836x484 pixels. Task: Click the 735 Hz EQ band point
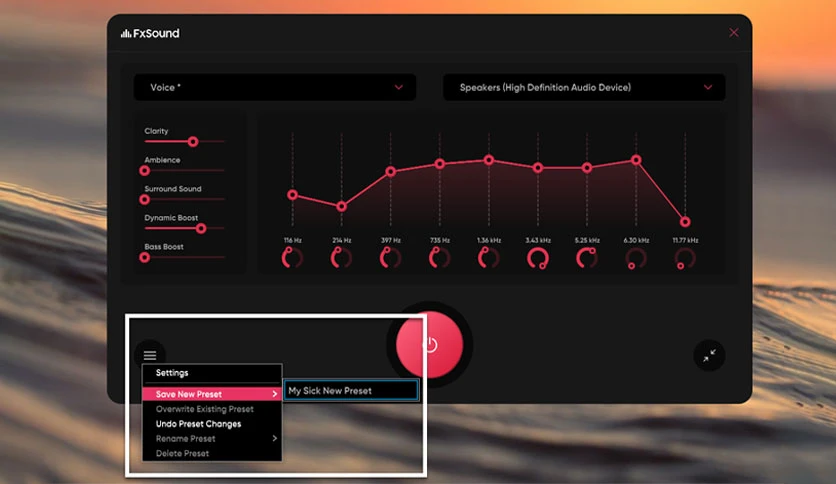pyautogui.click(x=439, y=164)
